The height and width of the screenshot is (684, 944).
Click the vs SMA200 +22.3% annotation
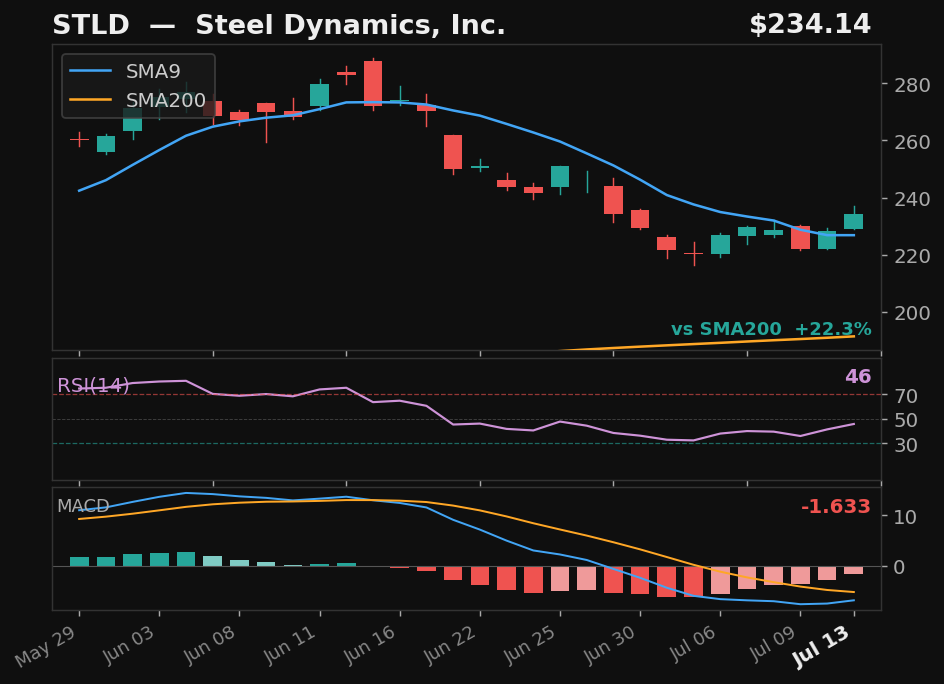pos(771,329)
